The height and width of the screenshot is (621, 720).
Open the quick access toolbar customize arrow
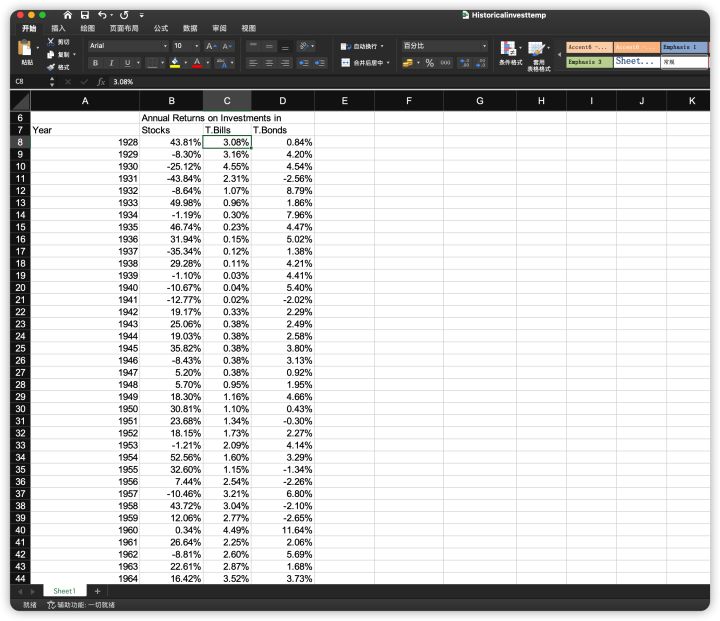141,16
